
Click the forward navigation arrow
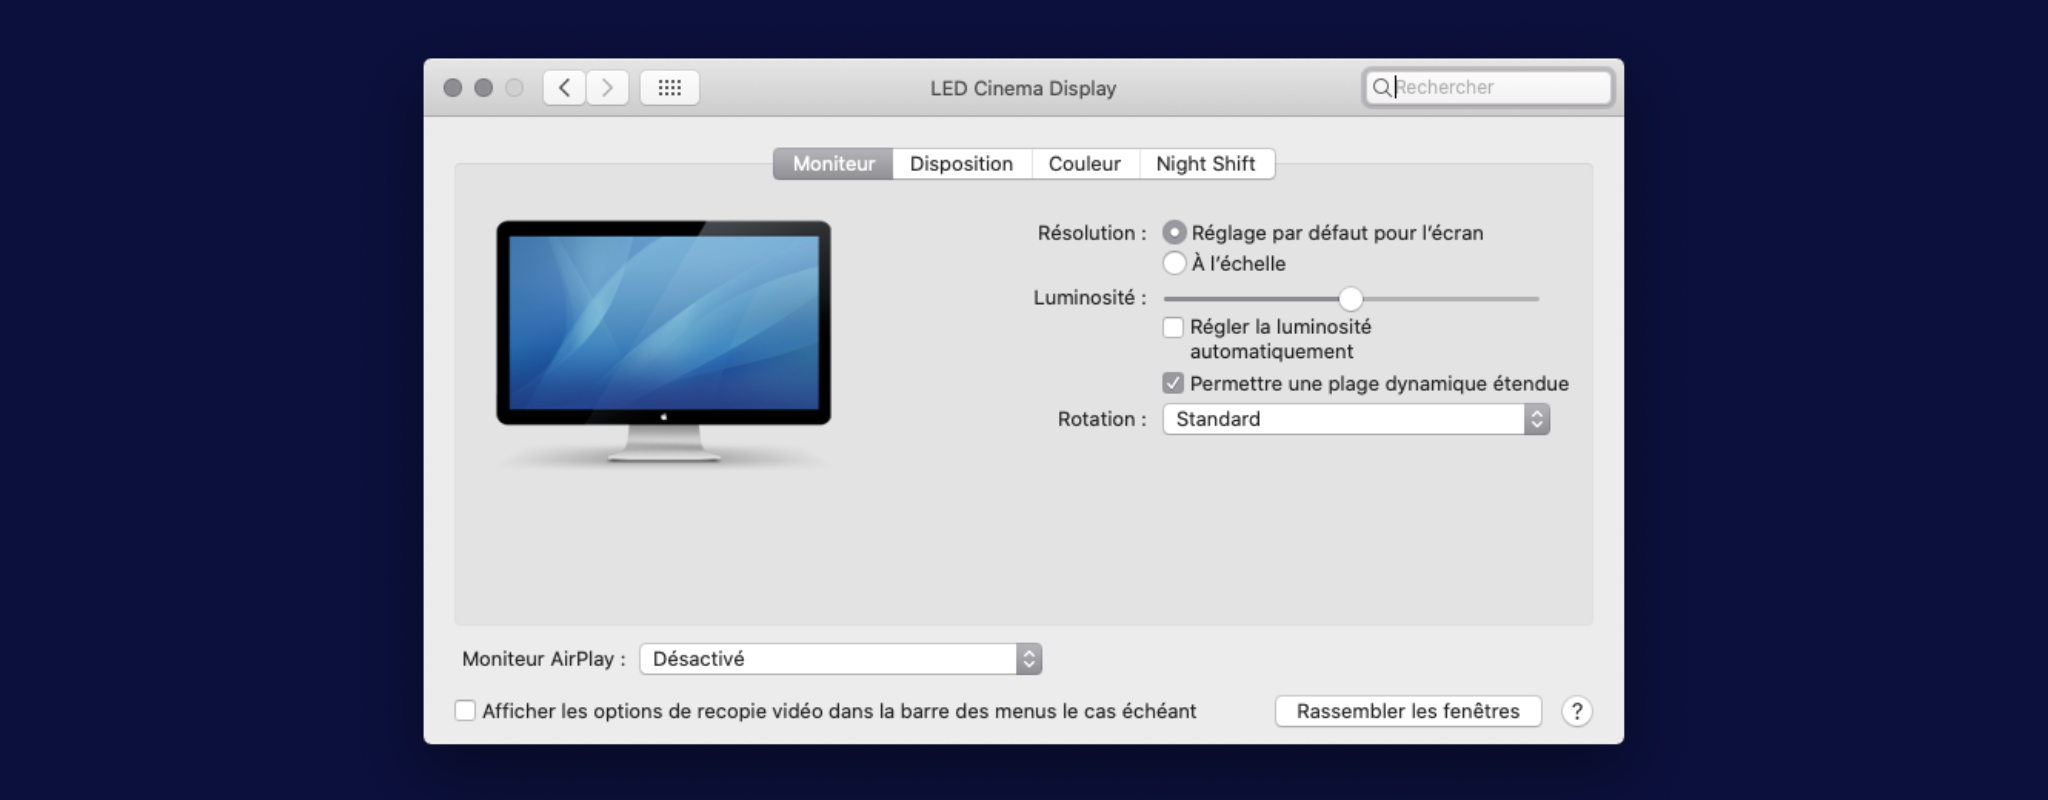tap(607, 88)
